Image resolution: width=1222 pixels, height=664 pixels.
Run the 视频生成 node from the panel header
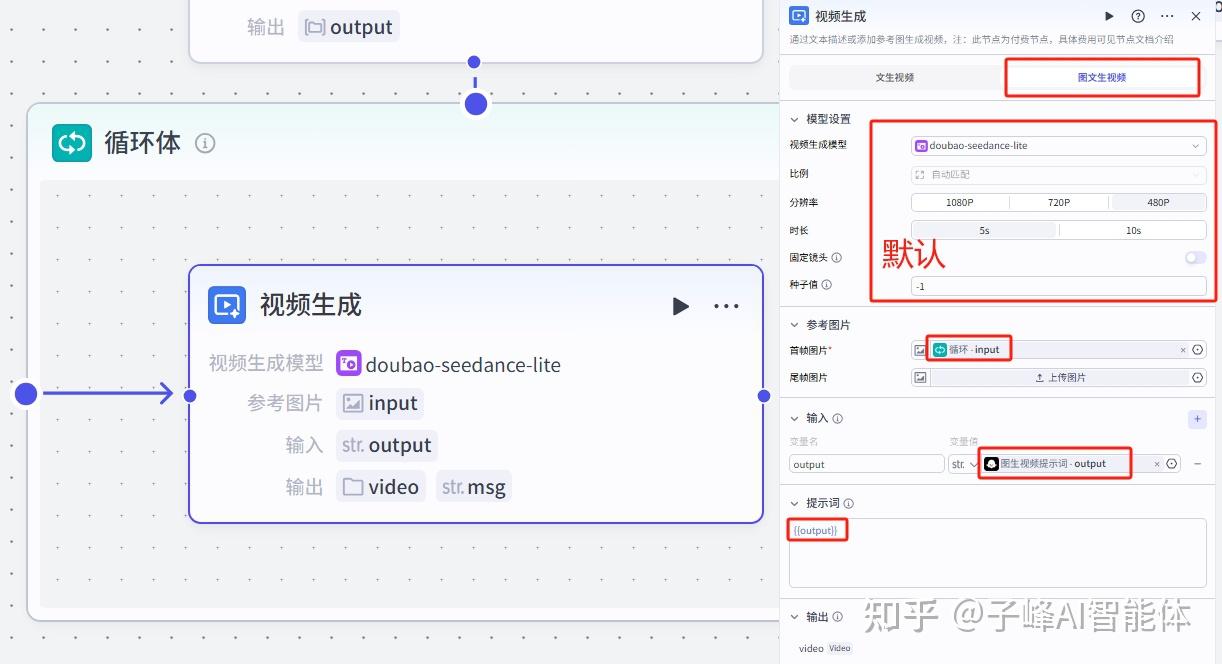click(1109, 16)
